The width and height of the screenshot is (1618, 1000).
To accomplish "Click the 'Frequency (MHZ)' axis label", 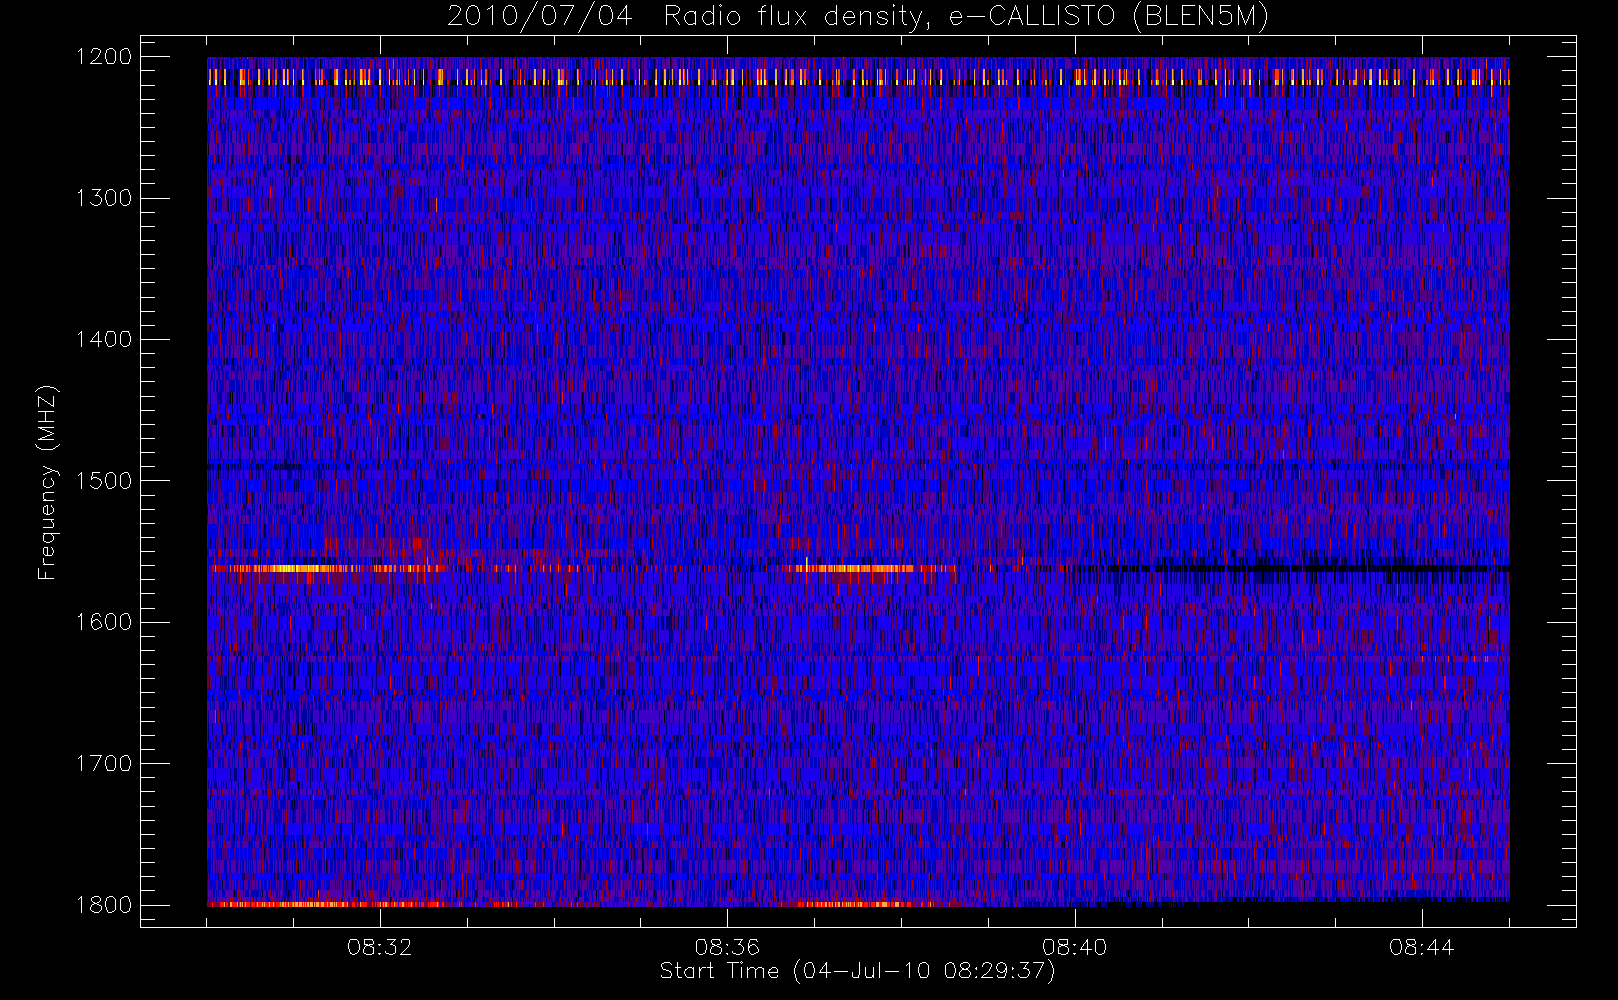I will pos(46,482).
